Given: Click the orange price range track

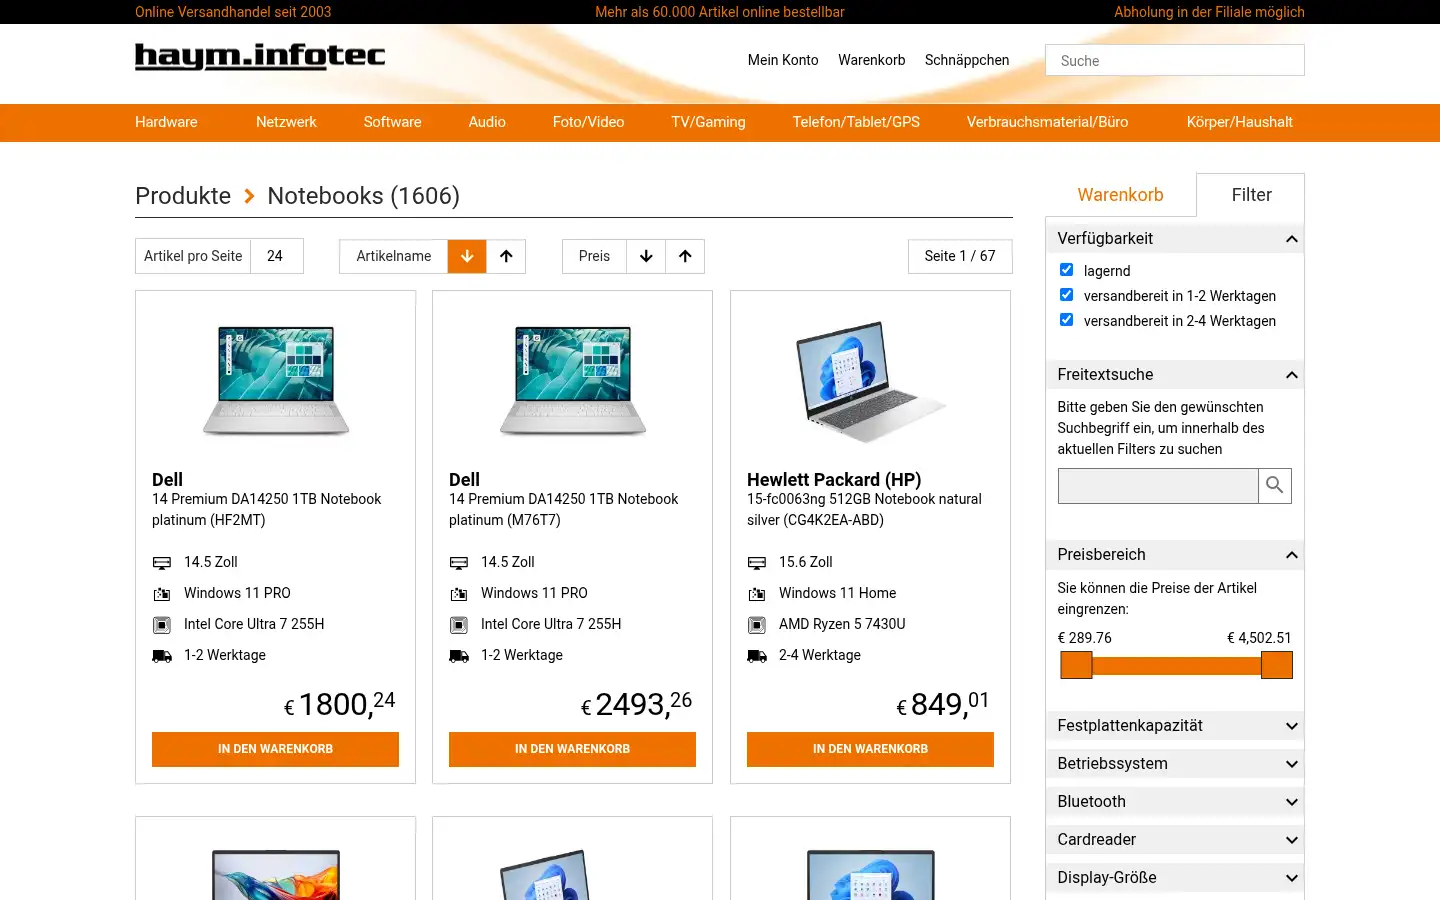Looking at the screenshot, I should tap(1176, 665).
